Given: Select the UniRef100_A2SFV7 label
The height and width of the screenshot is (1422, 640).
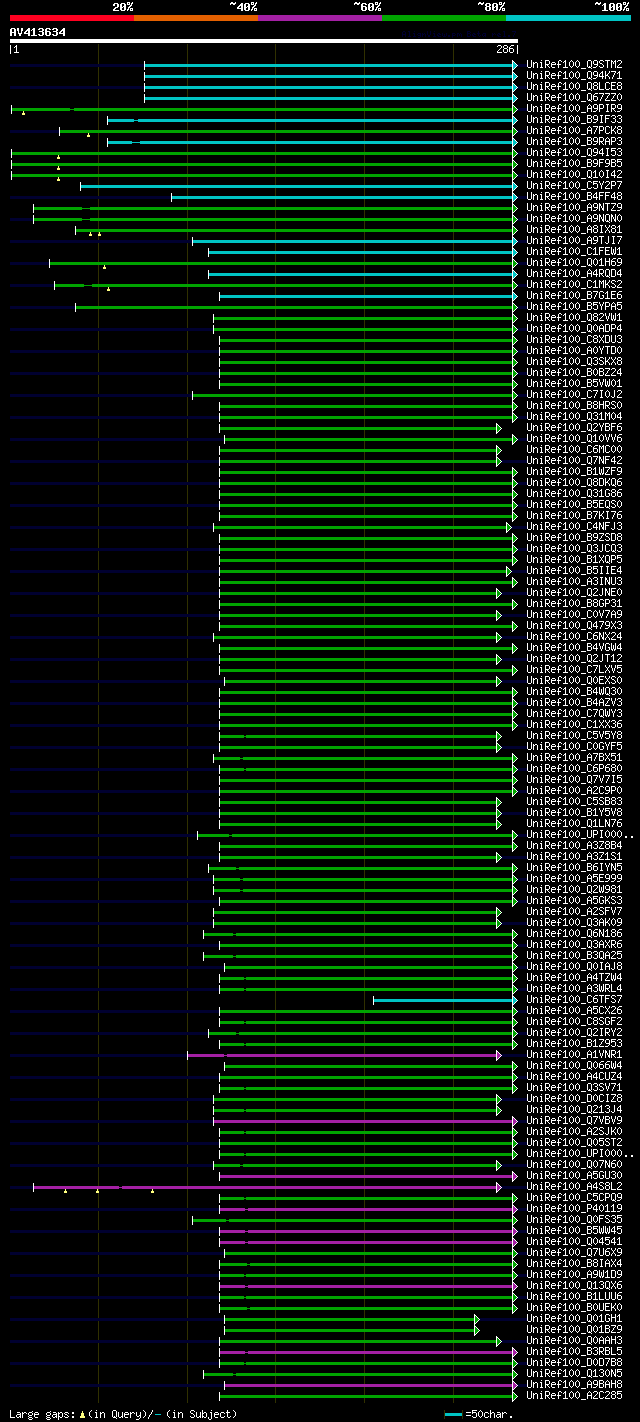Looking at the screenshot, I should click(x=574, y=912).
